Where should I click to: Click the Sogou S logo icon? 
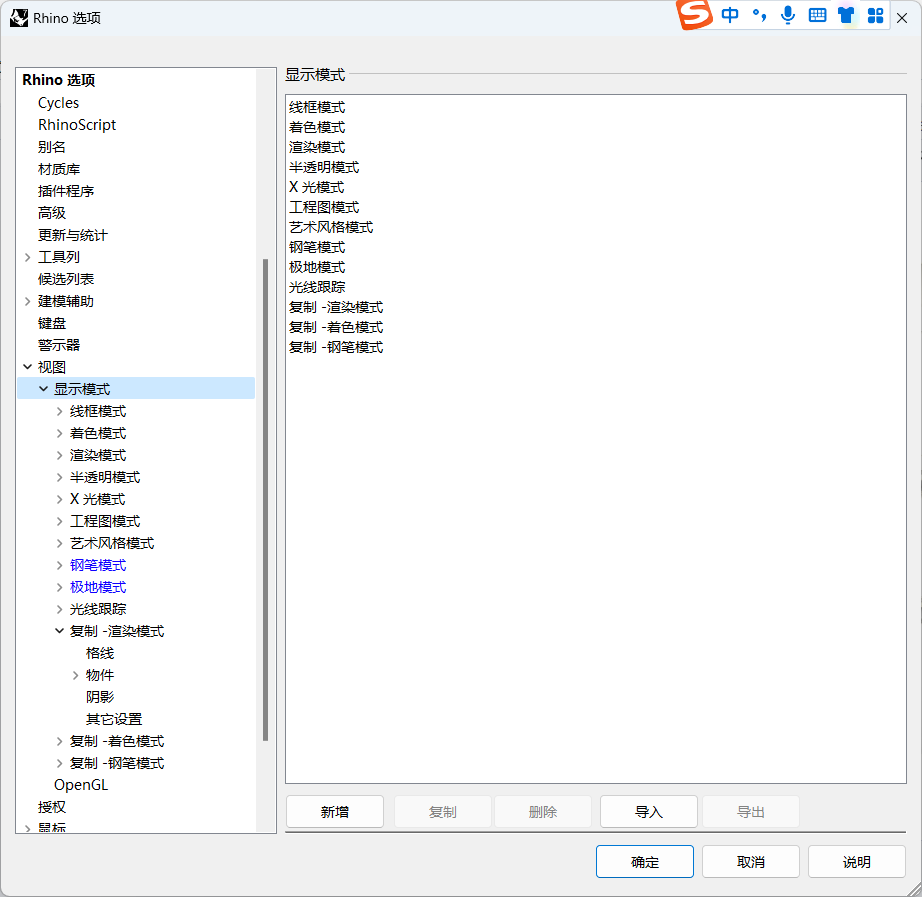(694, 14)
